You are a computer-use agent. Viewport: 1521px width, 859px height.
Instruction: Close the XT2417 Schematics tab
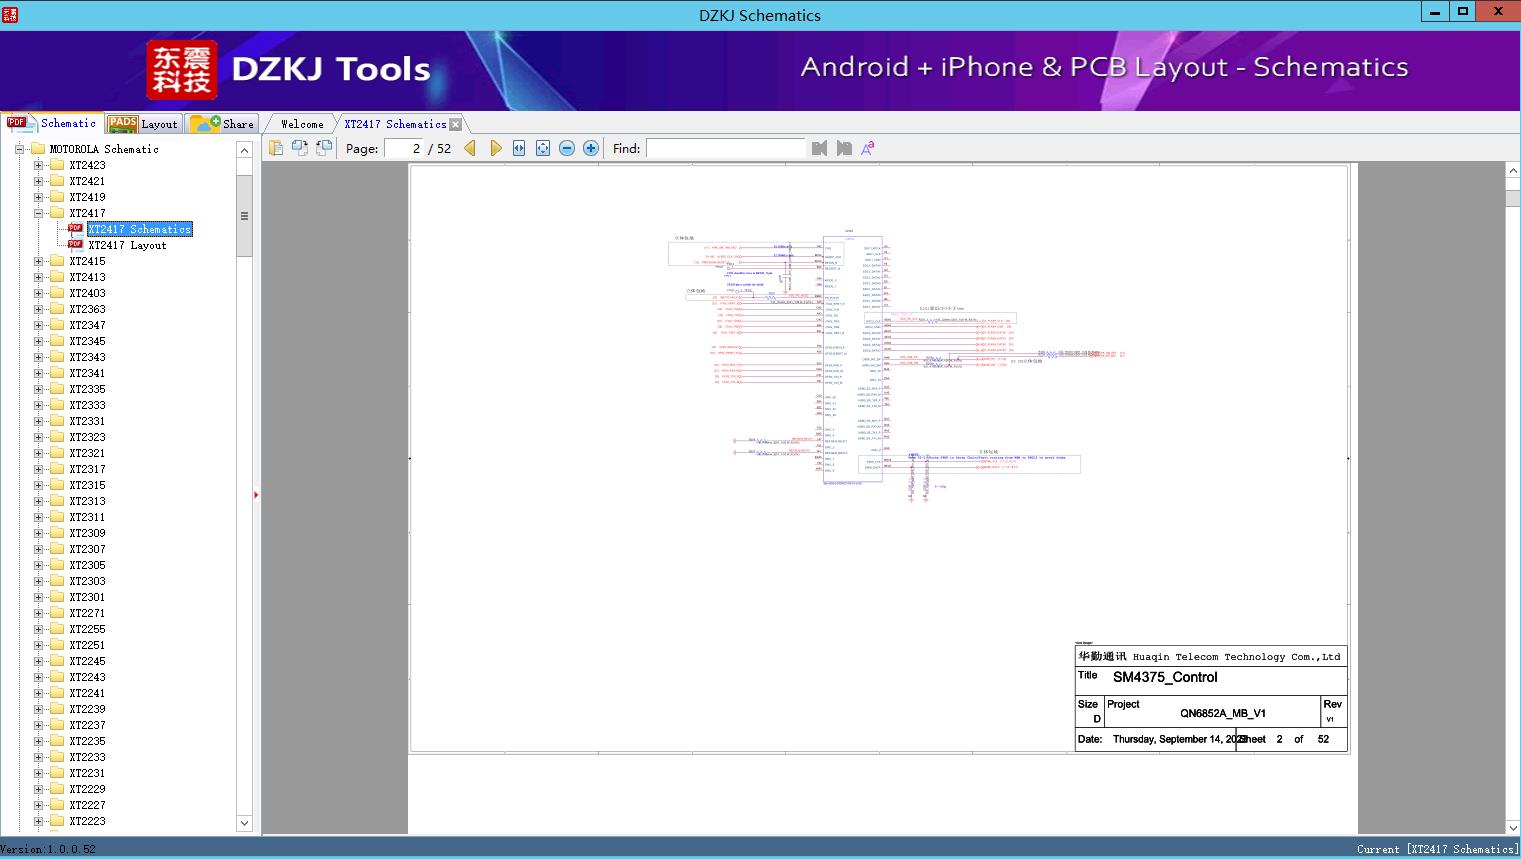click(456, 125)
